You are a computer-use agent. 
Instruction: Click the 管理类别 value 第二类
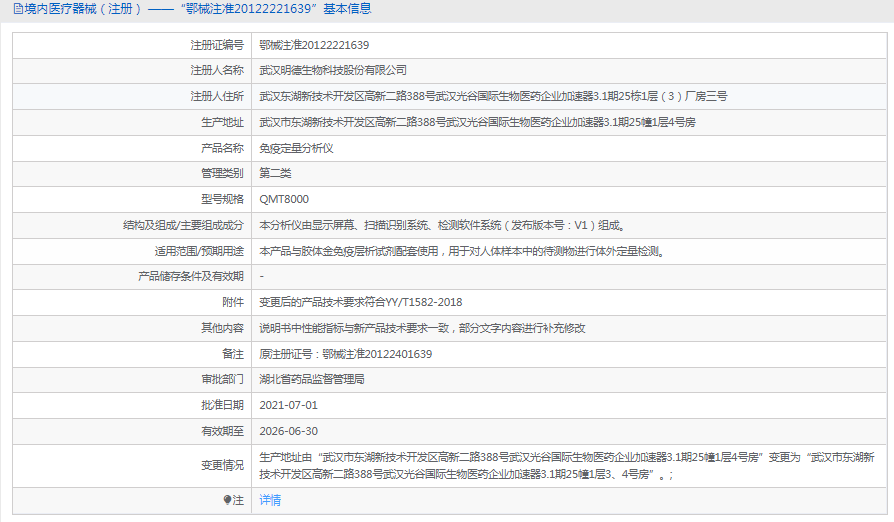pyautogui.click(x=275, y=173)
